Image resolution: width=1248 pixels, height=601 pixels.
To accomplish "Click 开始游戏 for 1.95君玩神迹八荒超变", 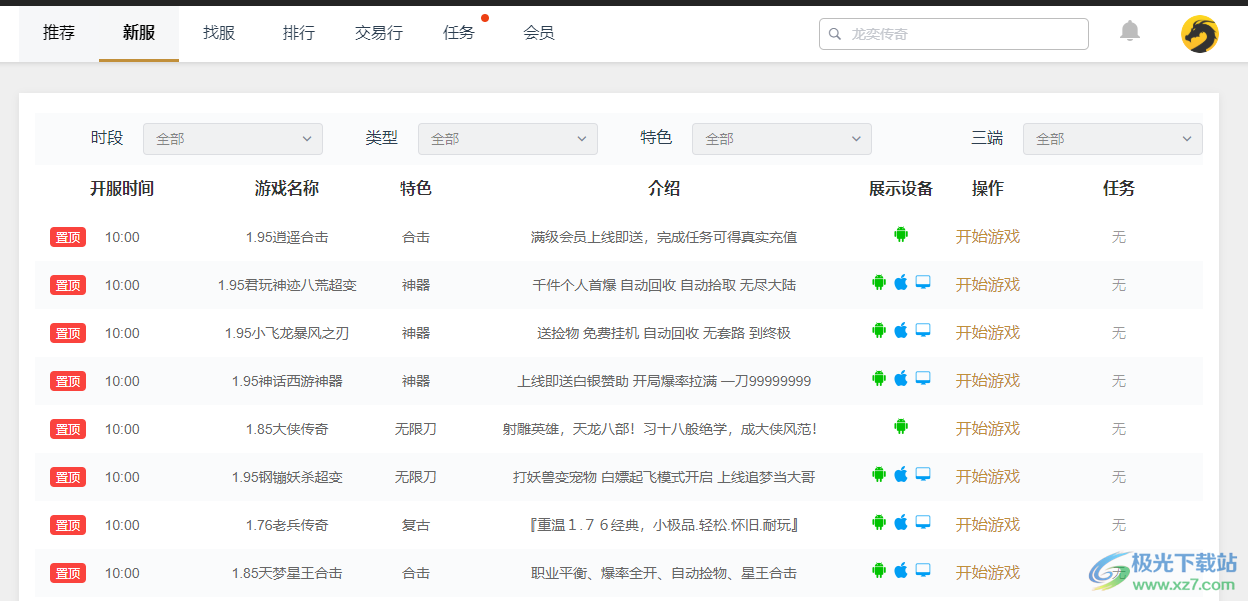I will pos(988,285).
